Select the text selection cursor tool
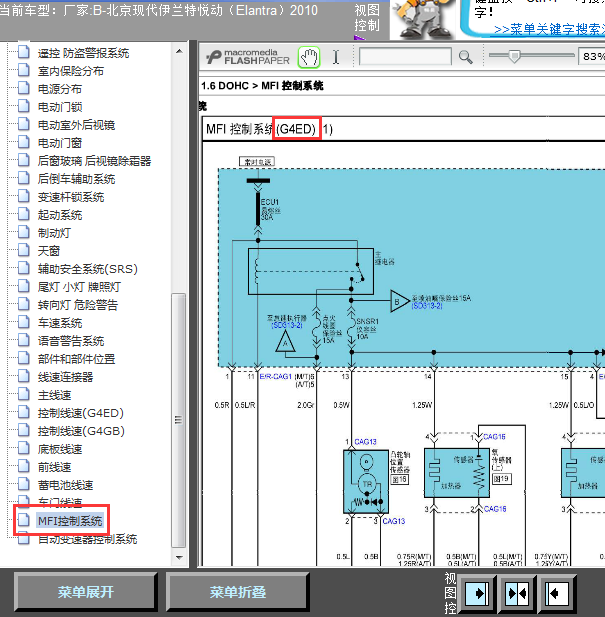605x617 pixels. tap(336, 57)
